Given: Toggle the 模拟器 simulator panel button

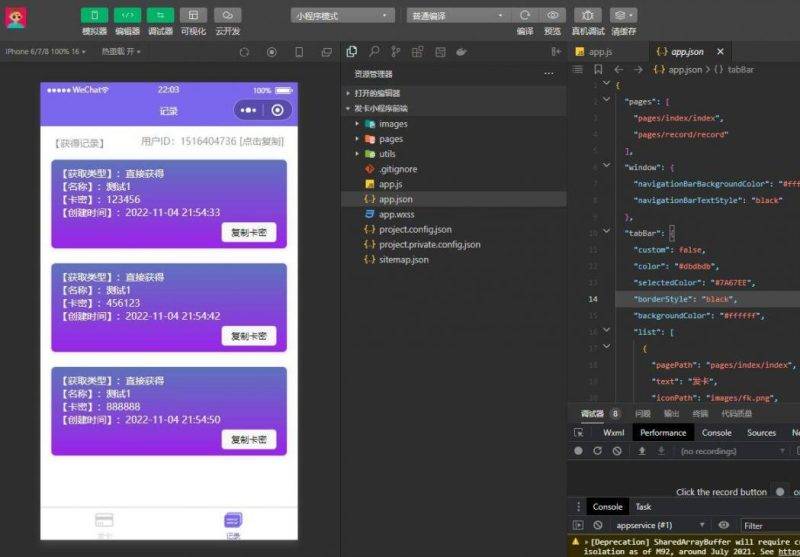Looking at the screenshot, I should pyautogui.click(x=94, y=15).
